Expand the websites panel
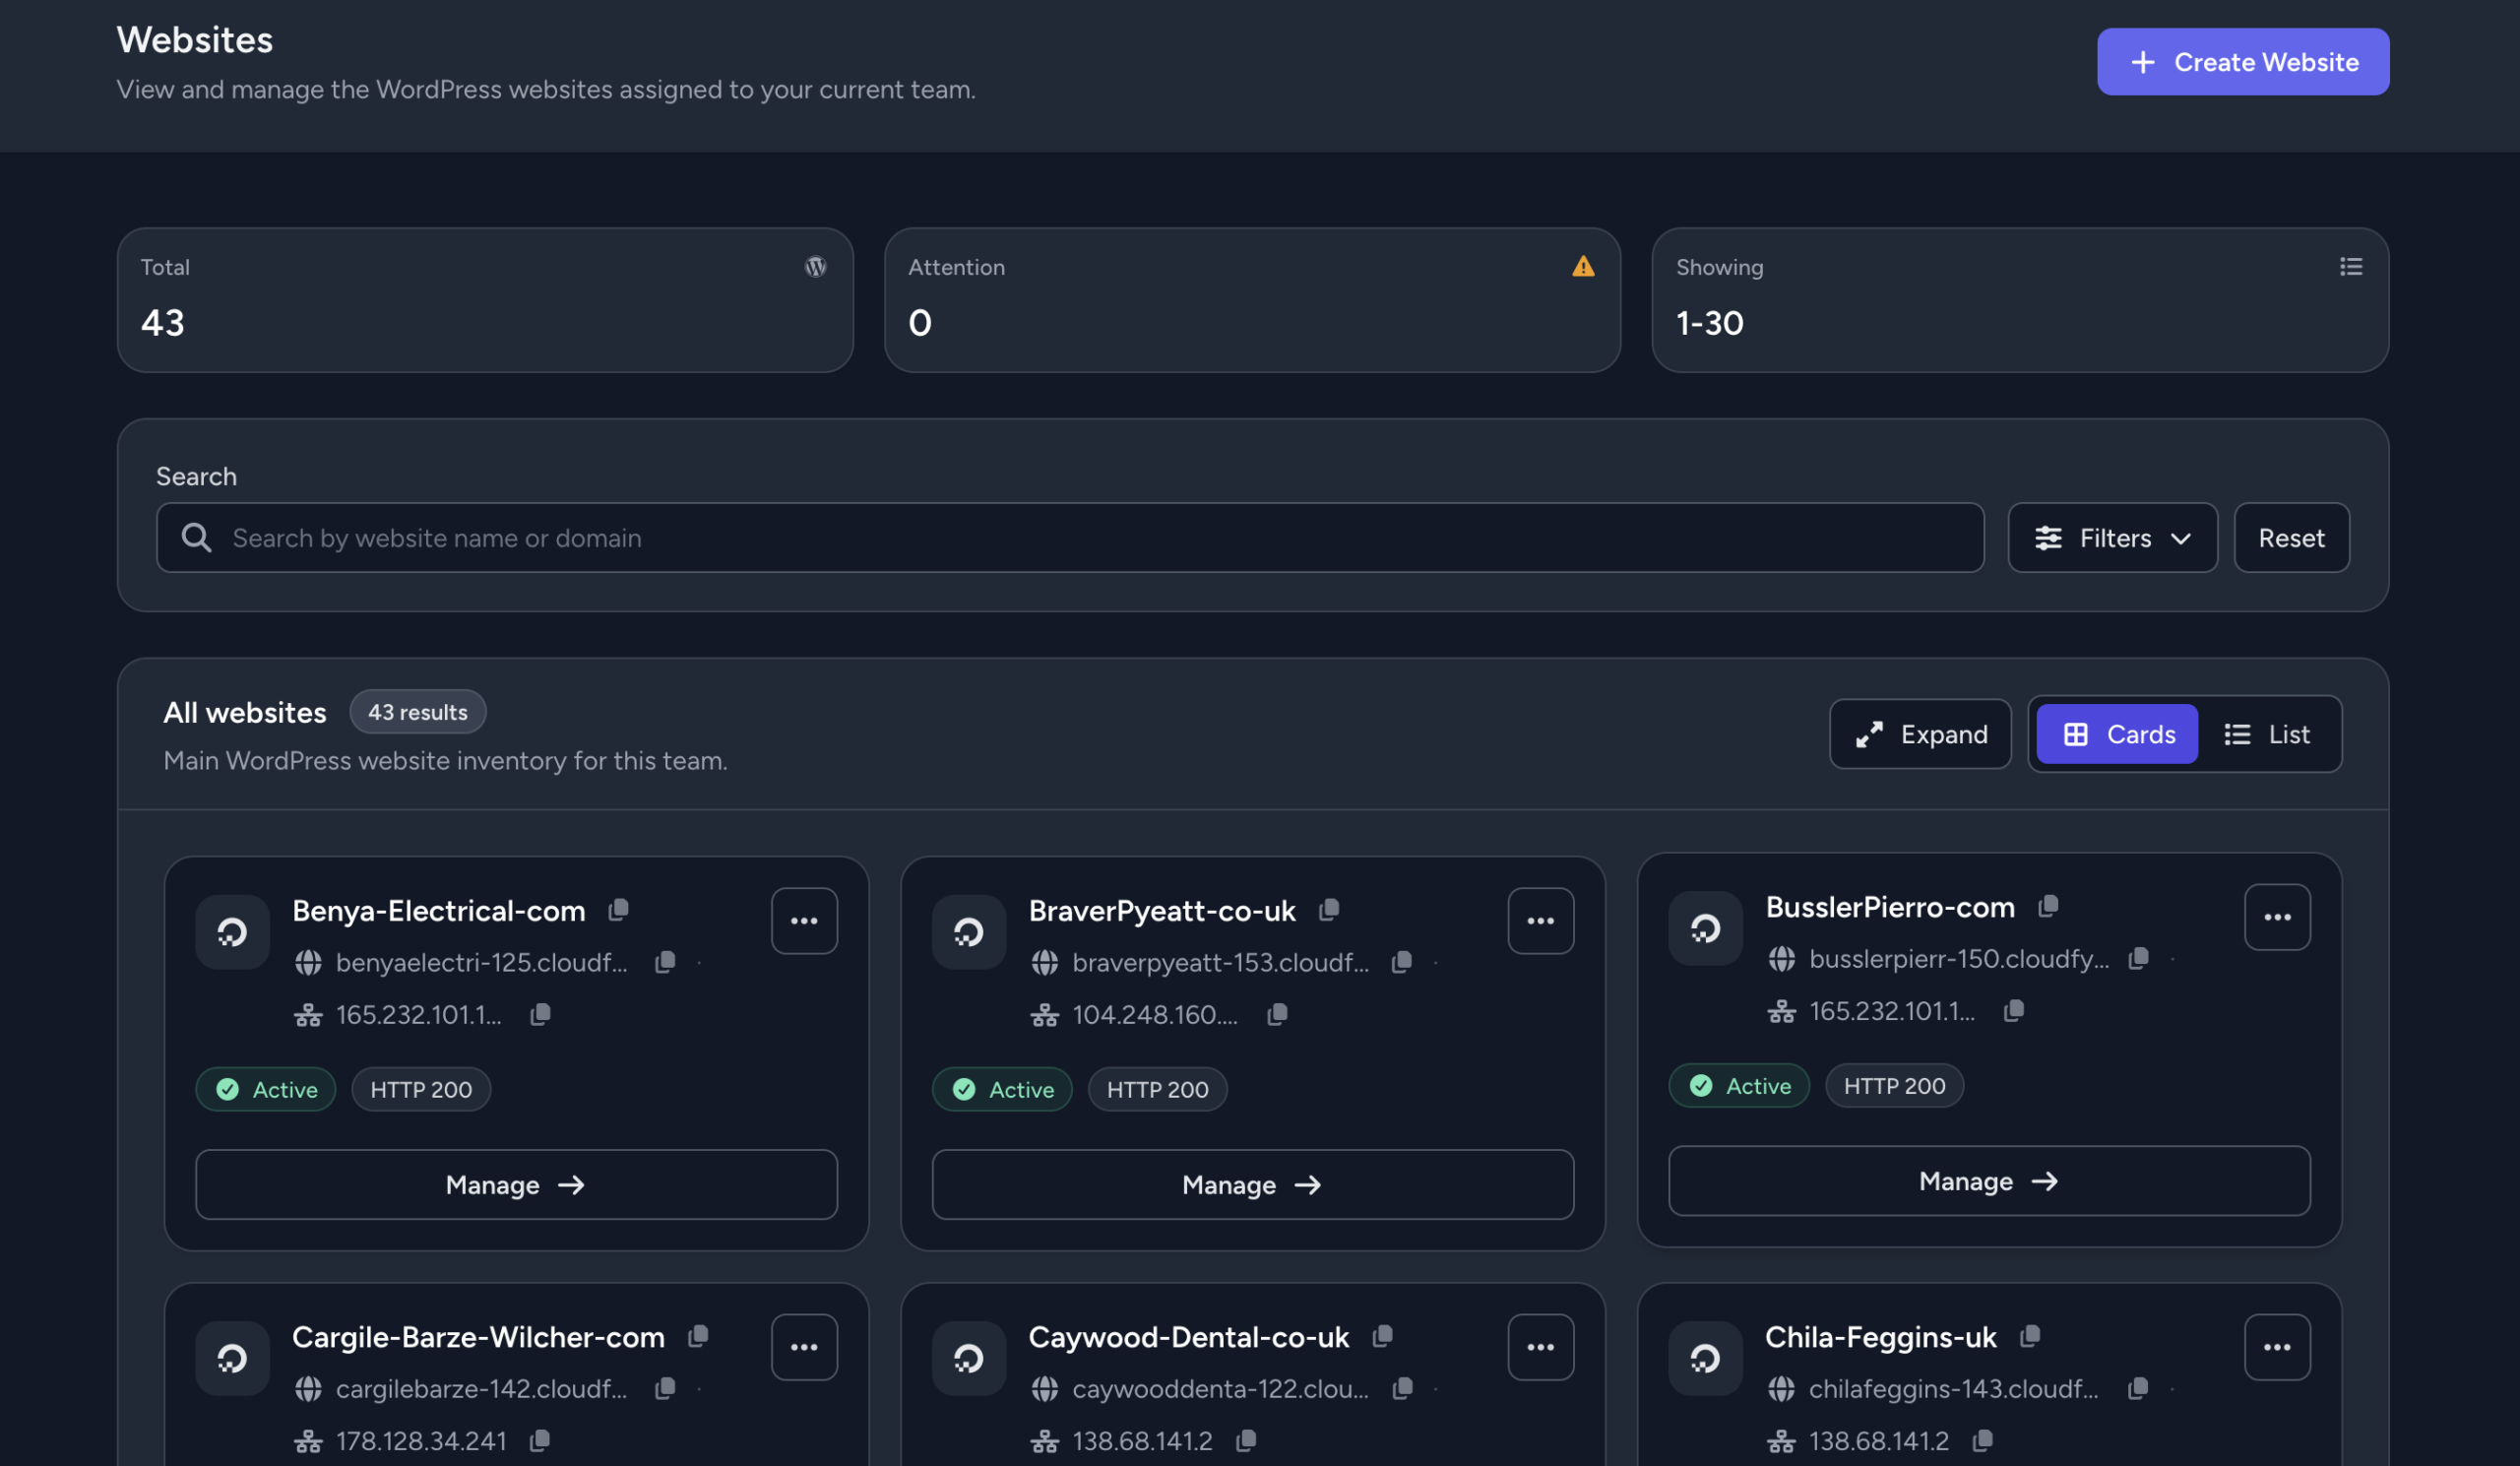 1920,733
